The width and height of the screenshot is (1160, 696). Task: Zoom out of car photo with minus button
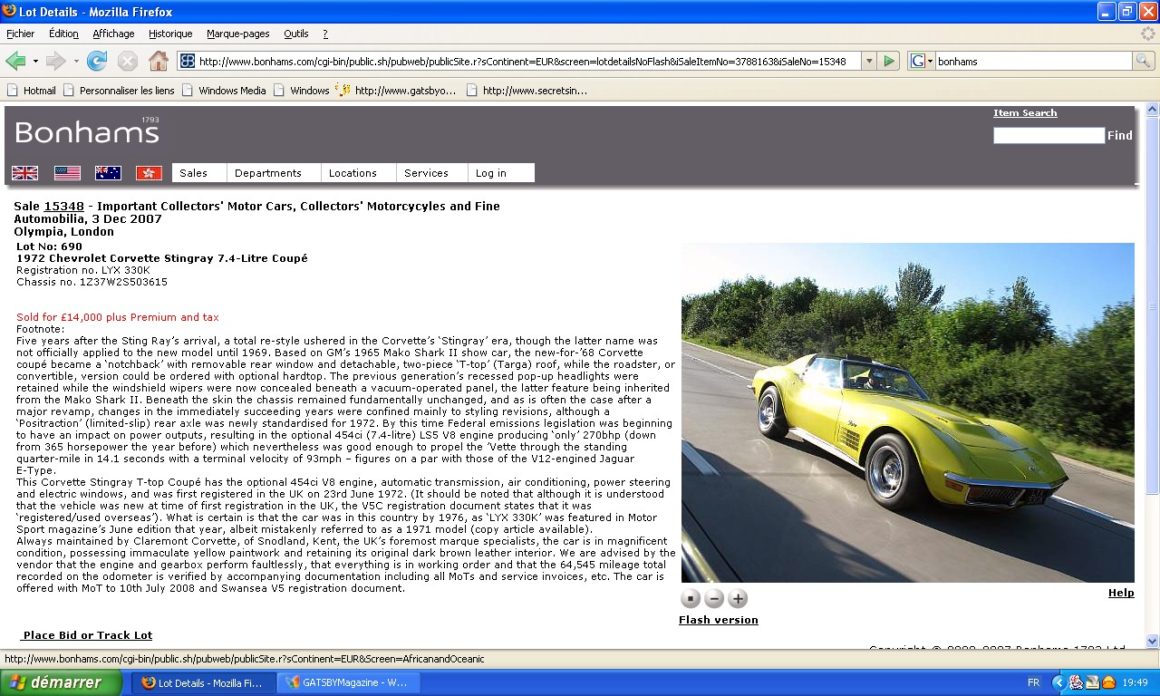point(714,599)
